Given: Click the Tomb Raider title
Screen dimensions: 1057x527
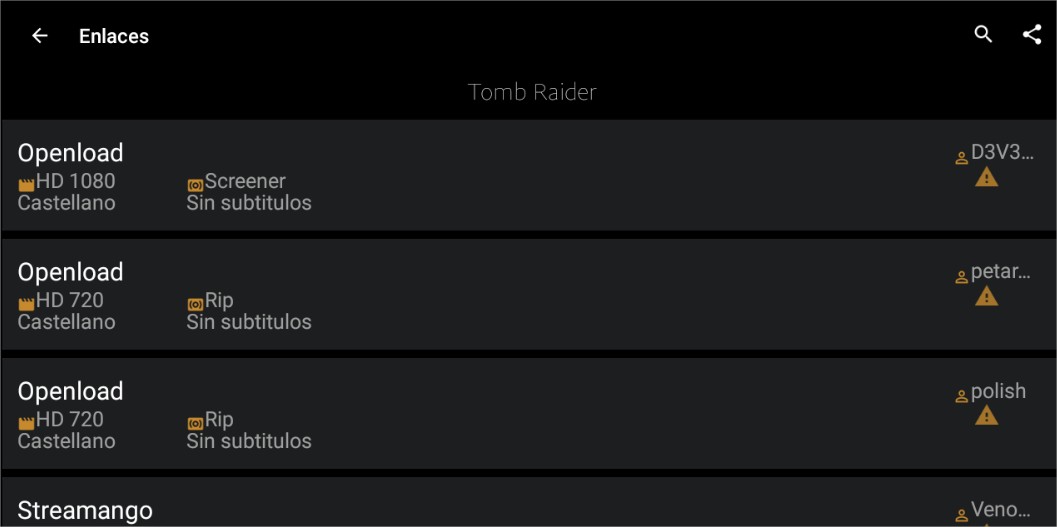Looking at the screenshot, I should click(532, 92).
